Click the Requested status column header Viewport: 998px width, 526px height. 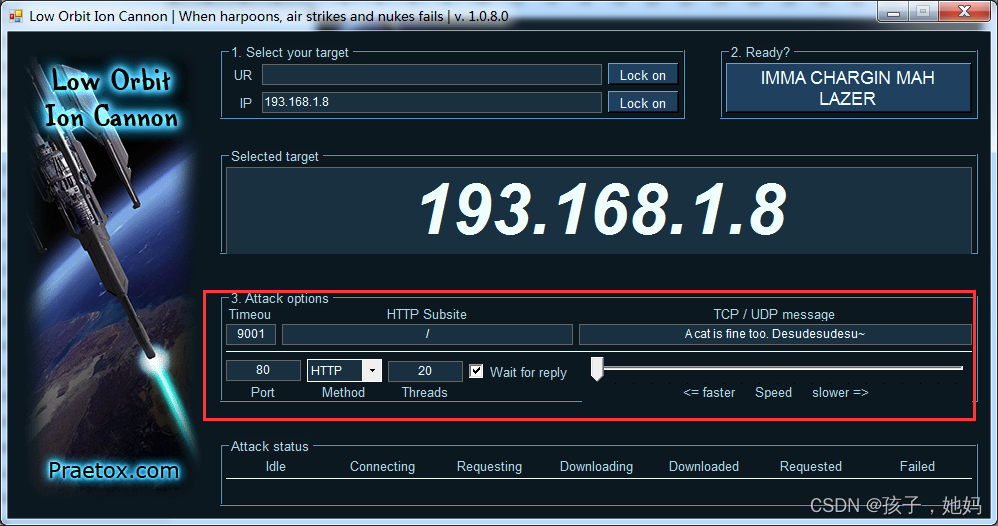tap(811, 467)
